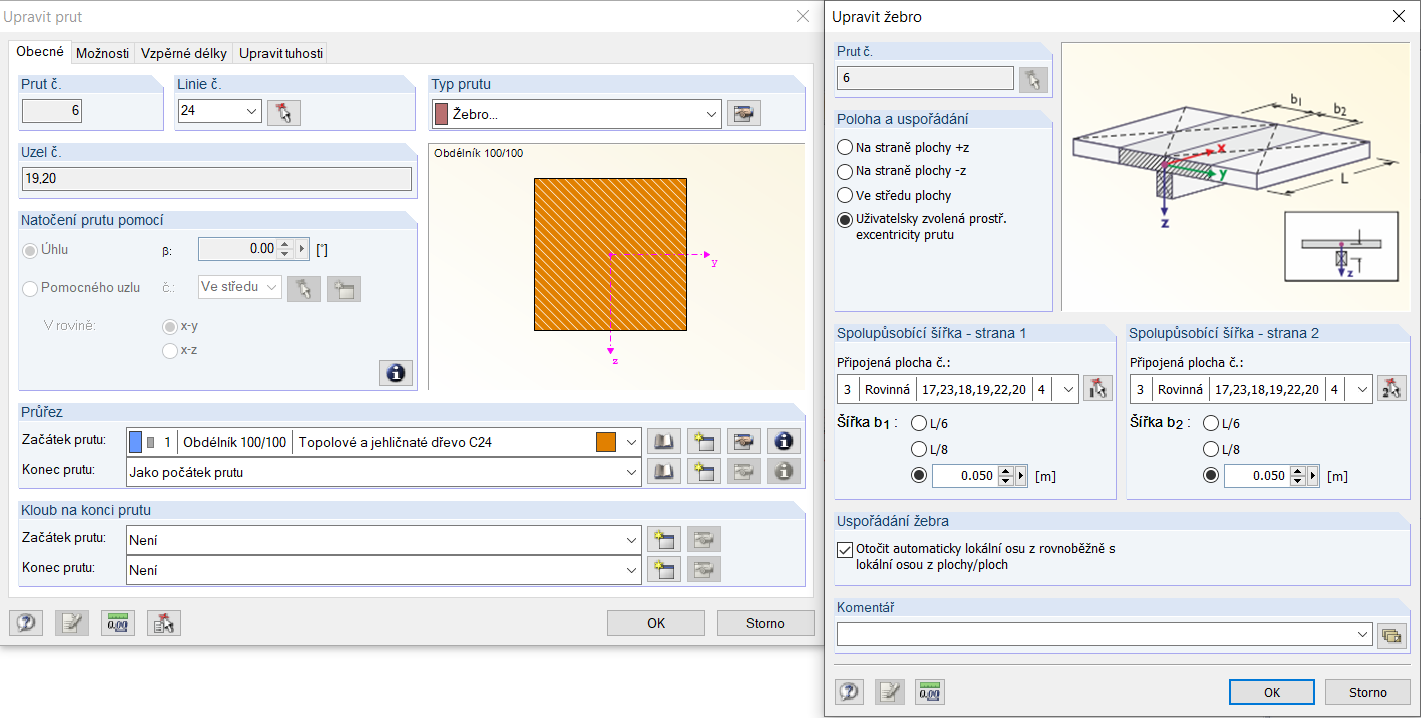This screenshot has width=1421, height=718.
Task: Click blue cross-section color swatch in Začátek prutu
Action: (136, 442)
